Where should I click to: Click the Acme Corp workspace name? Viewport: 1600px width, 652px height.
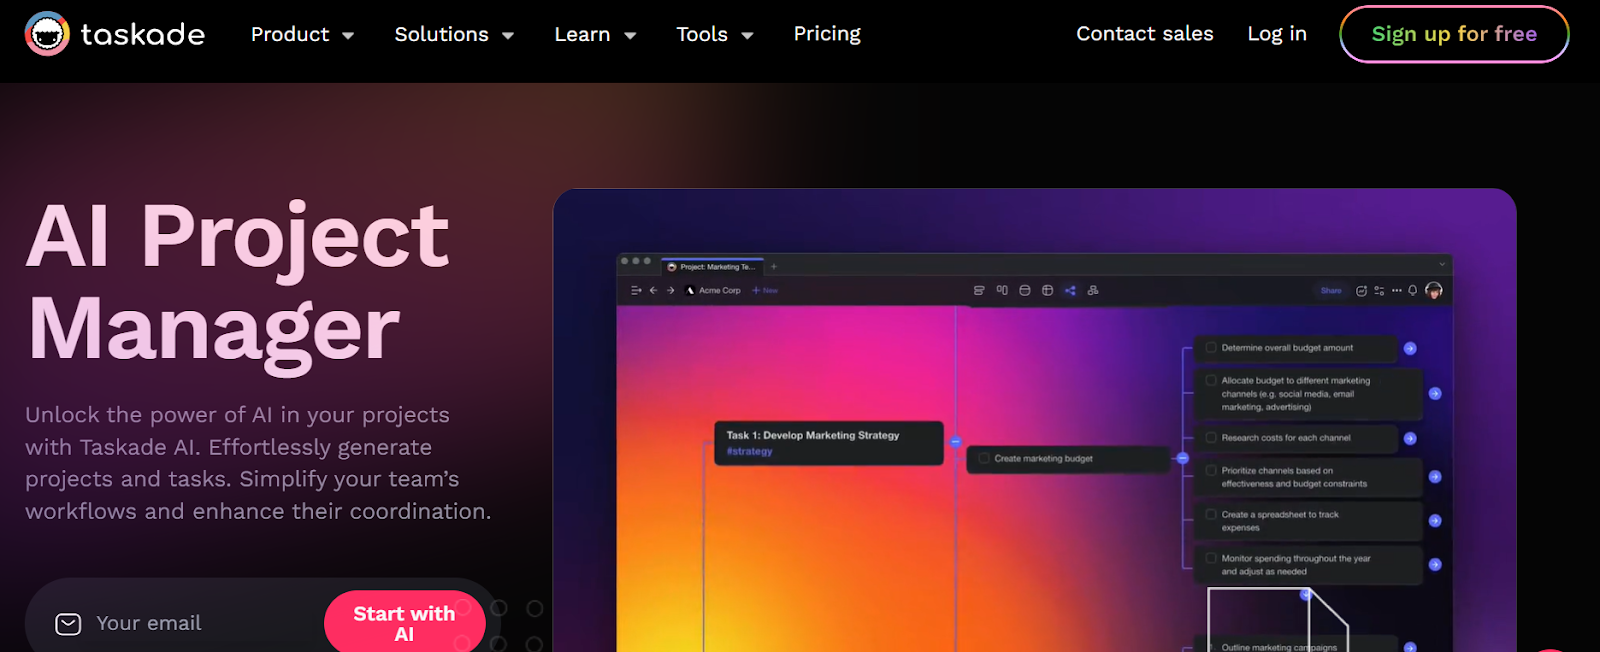720,291
